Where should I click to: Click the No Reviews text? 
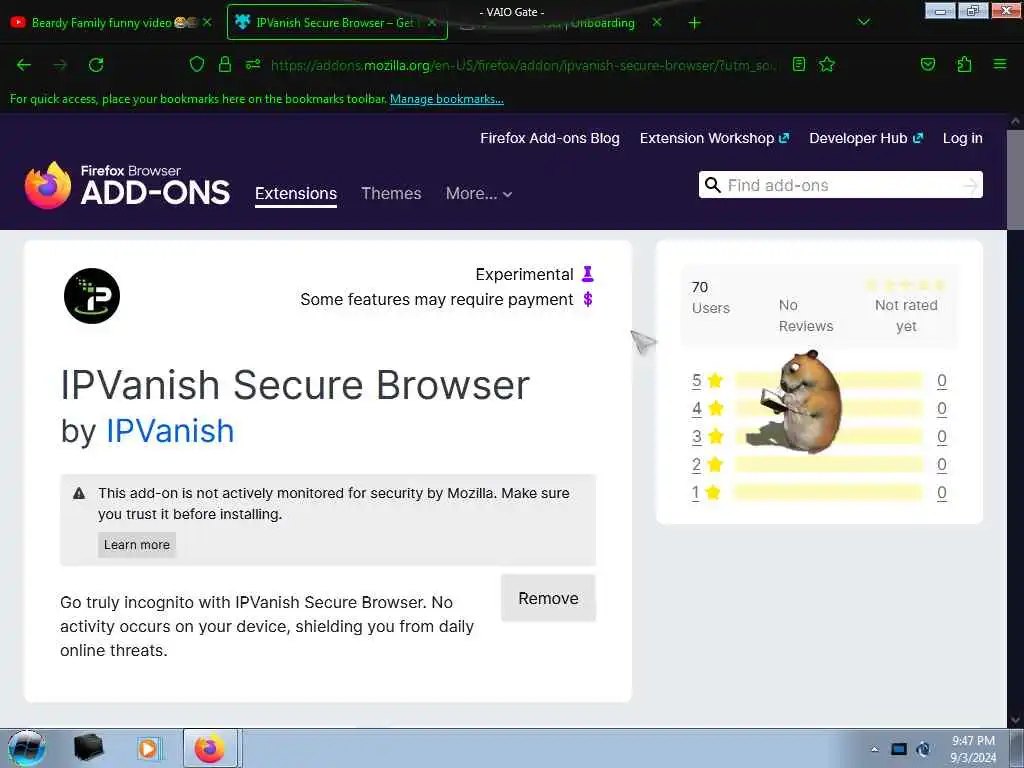coord(806,315)
